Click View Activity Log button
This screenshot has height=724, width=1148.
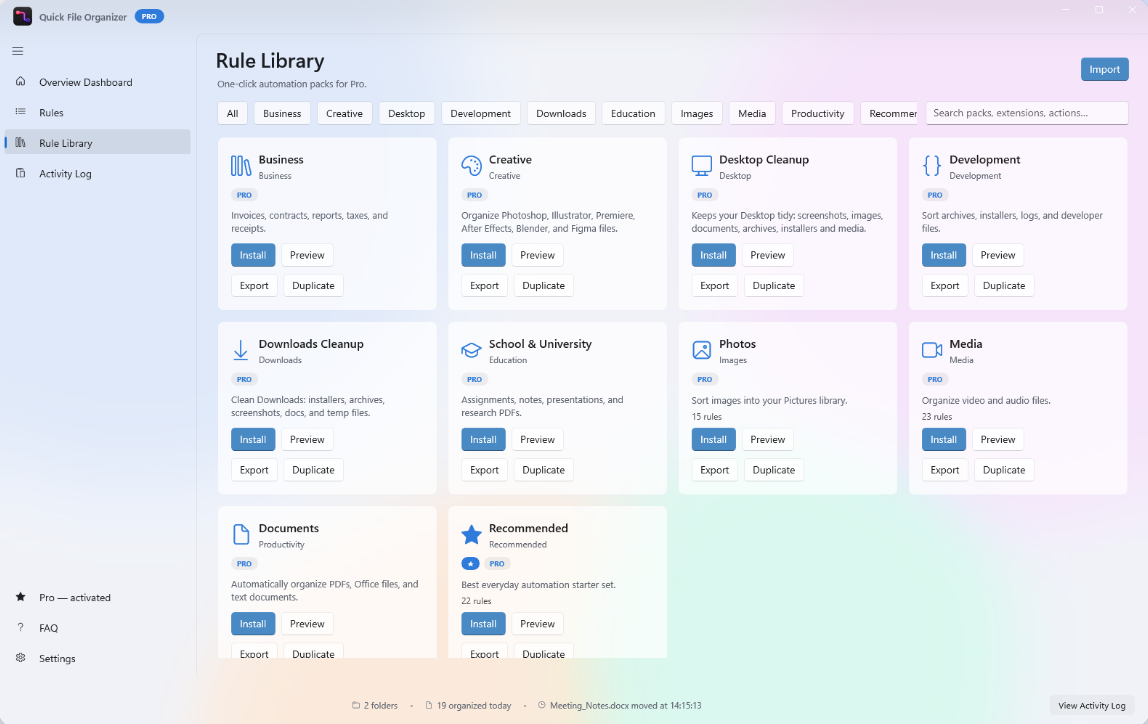coord(1091,706)
